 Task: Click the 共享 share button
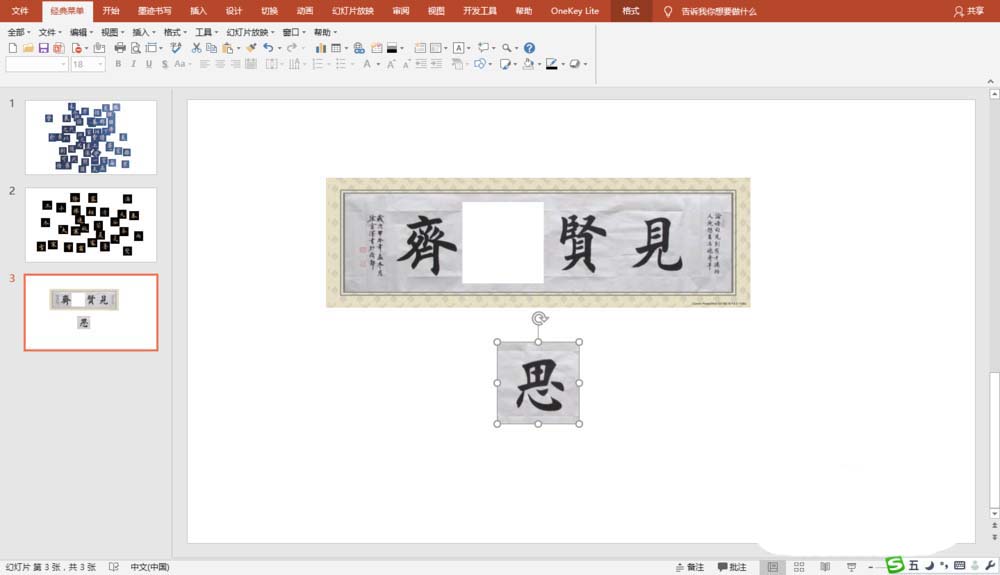click(969, 11)
